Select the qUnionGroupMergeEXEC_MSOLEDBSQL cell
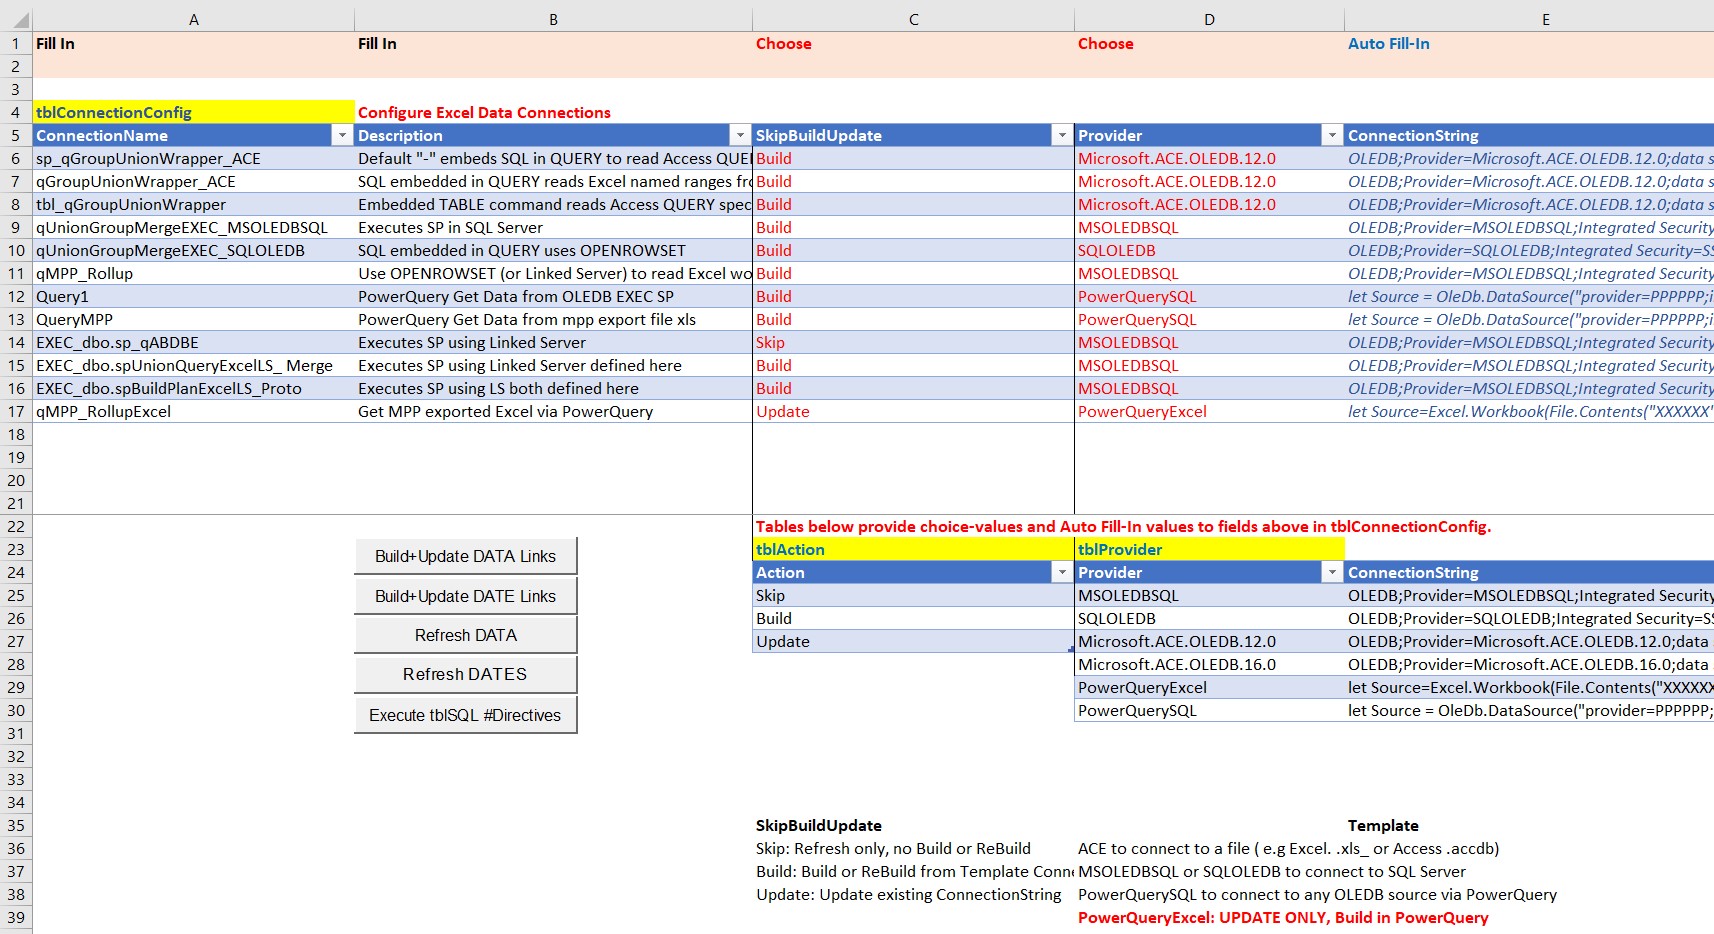Screen dimensions: 1714x934 tap(194, 227)
